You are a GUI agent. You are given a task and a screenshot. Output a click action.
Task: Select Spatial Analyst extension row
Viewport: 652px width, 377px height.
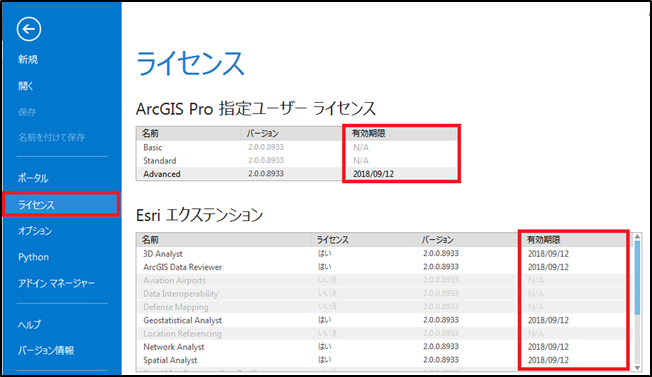[x=384, y=360]
